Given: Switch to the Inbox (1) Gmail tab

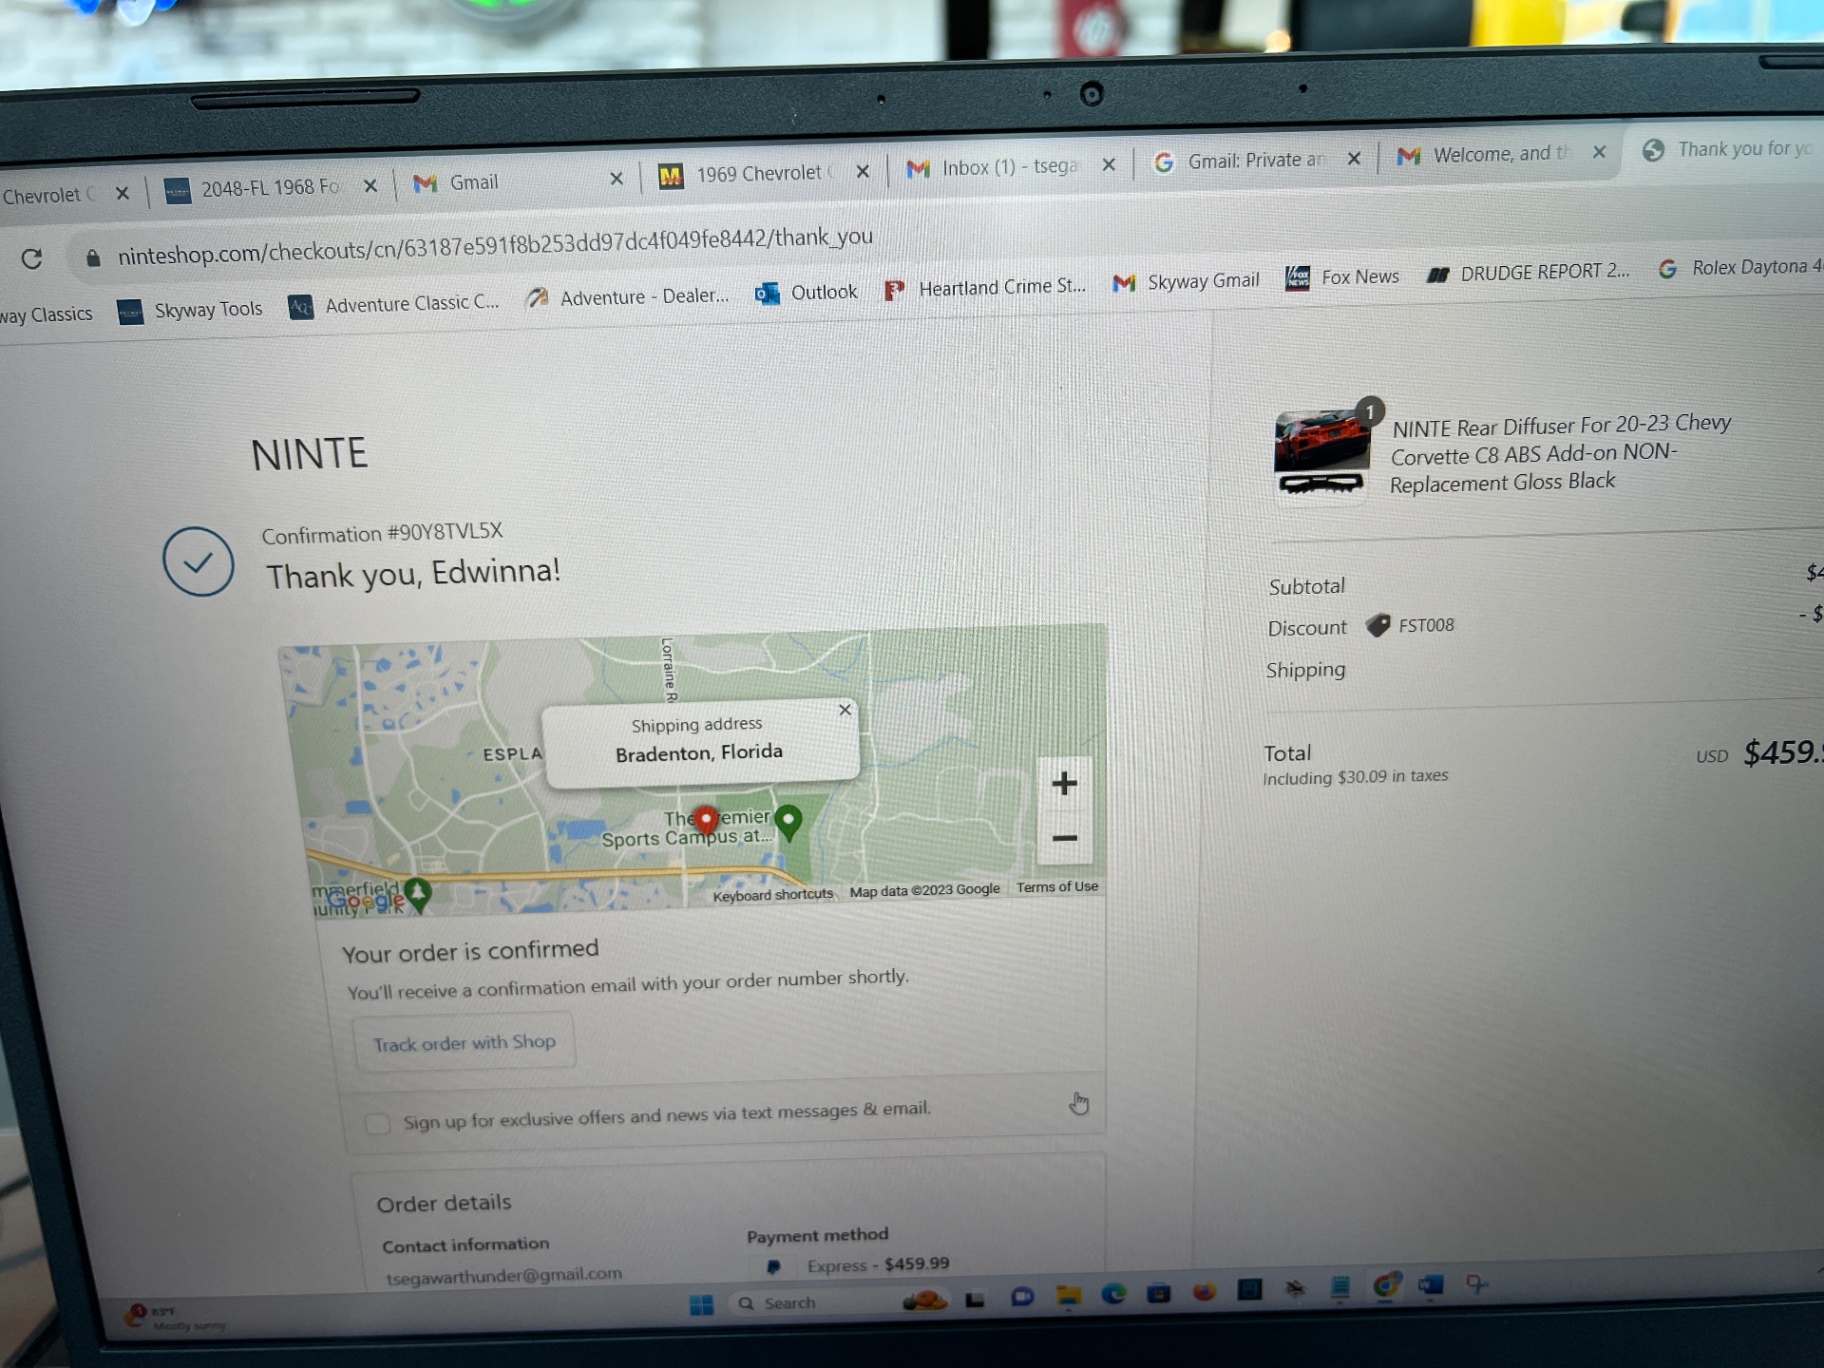Looking at the screenshot, I should pos(1007,167).
